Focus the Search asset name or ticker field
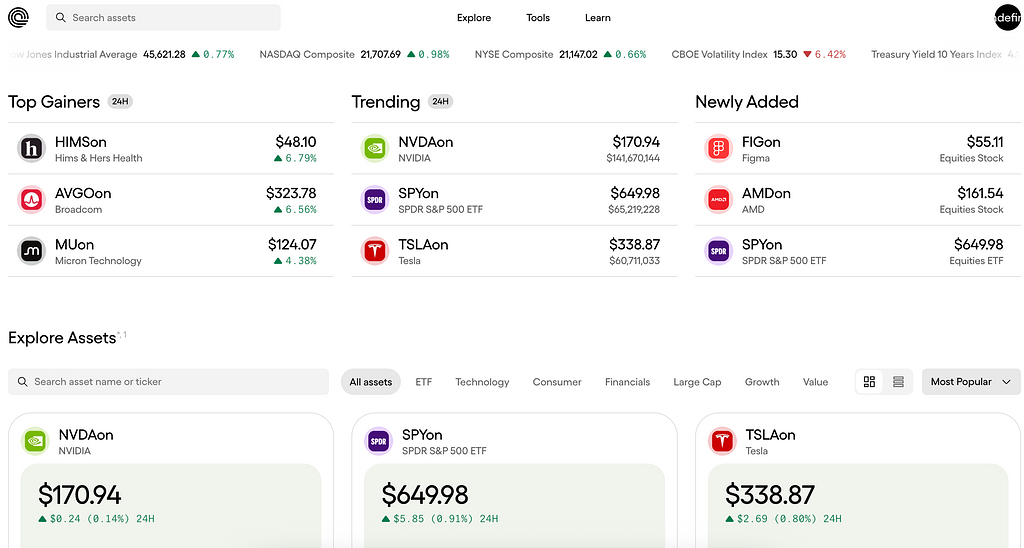Image resolution: width=1024 pixels, height=548 pixels. click(168, 382)
